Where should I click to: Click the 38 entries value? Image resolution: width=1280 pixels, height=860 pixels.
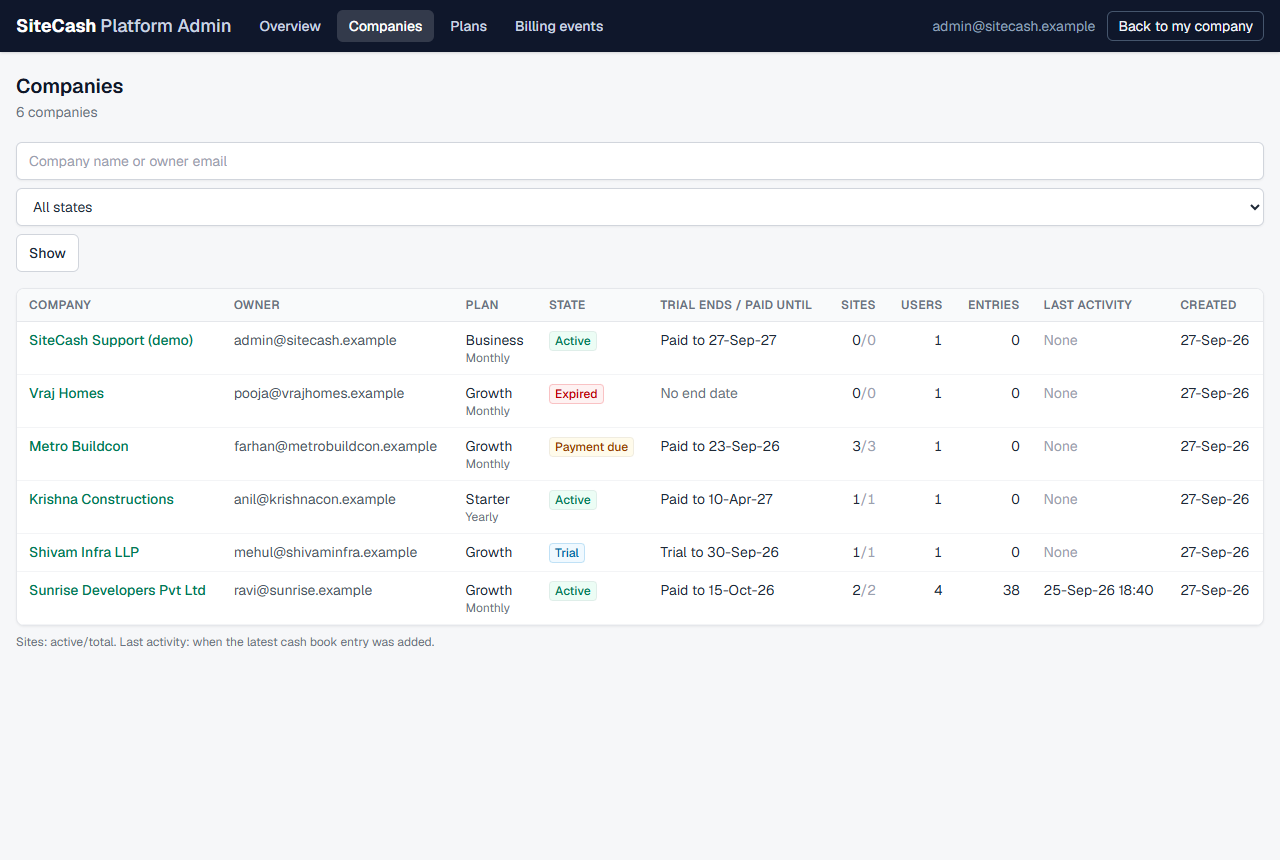point(1011,590)
